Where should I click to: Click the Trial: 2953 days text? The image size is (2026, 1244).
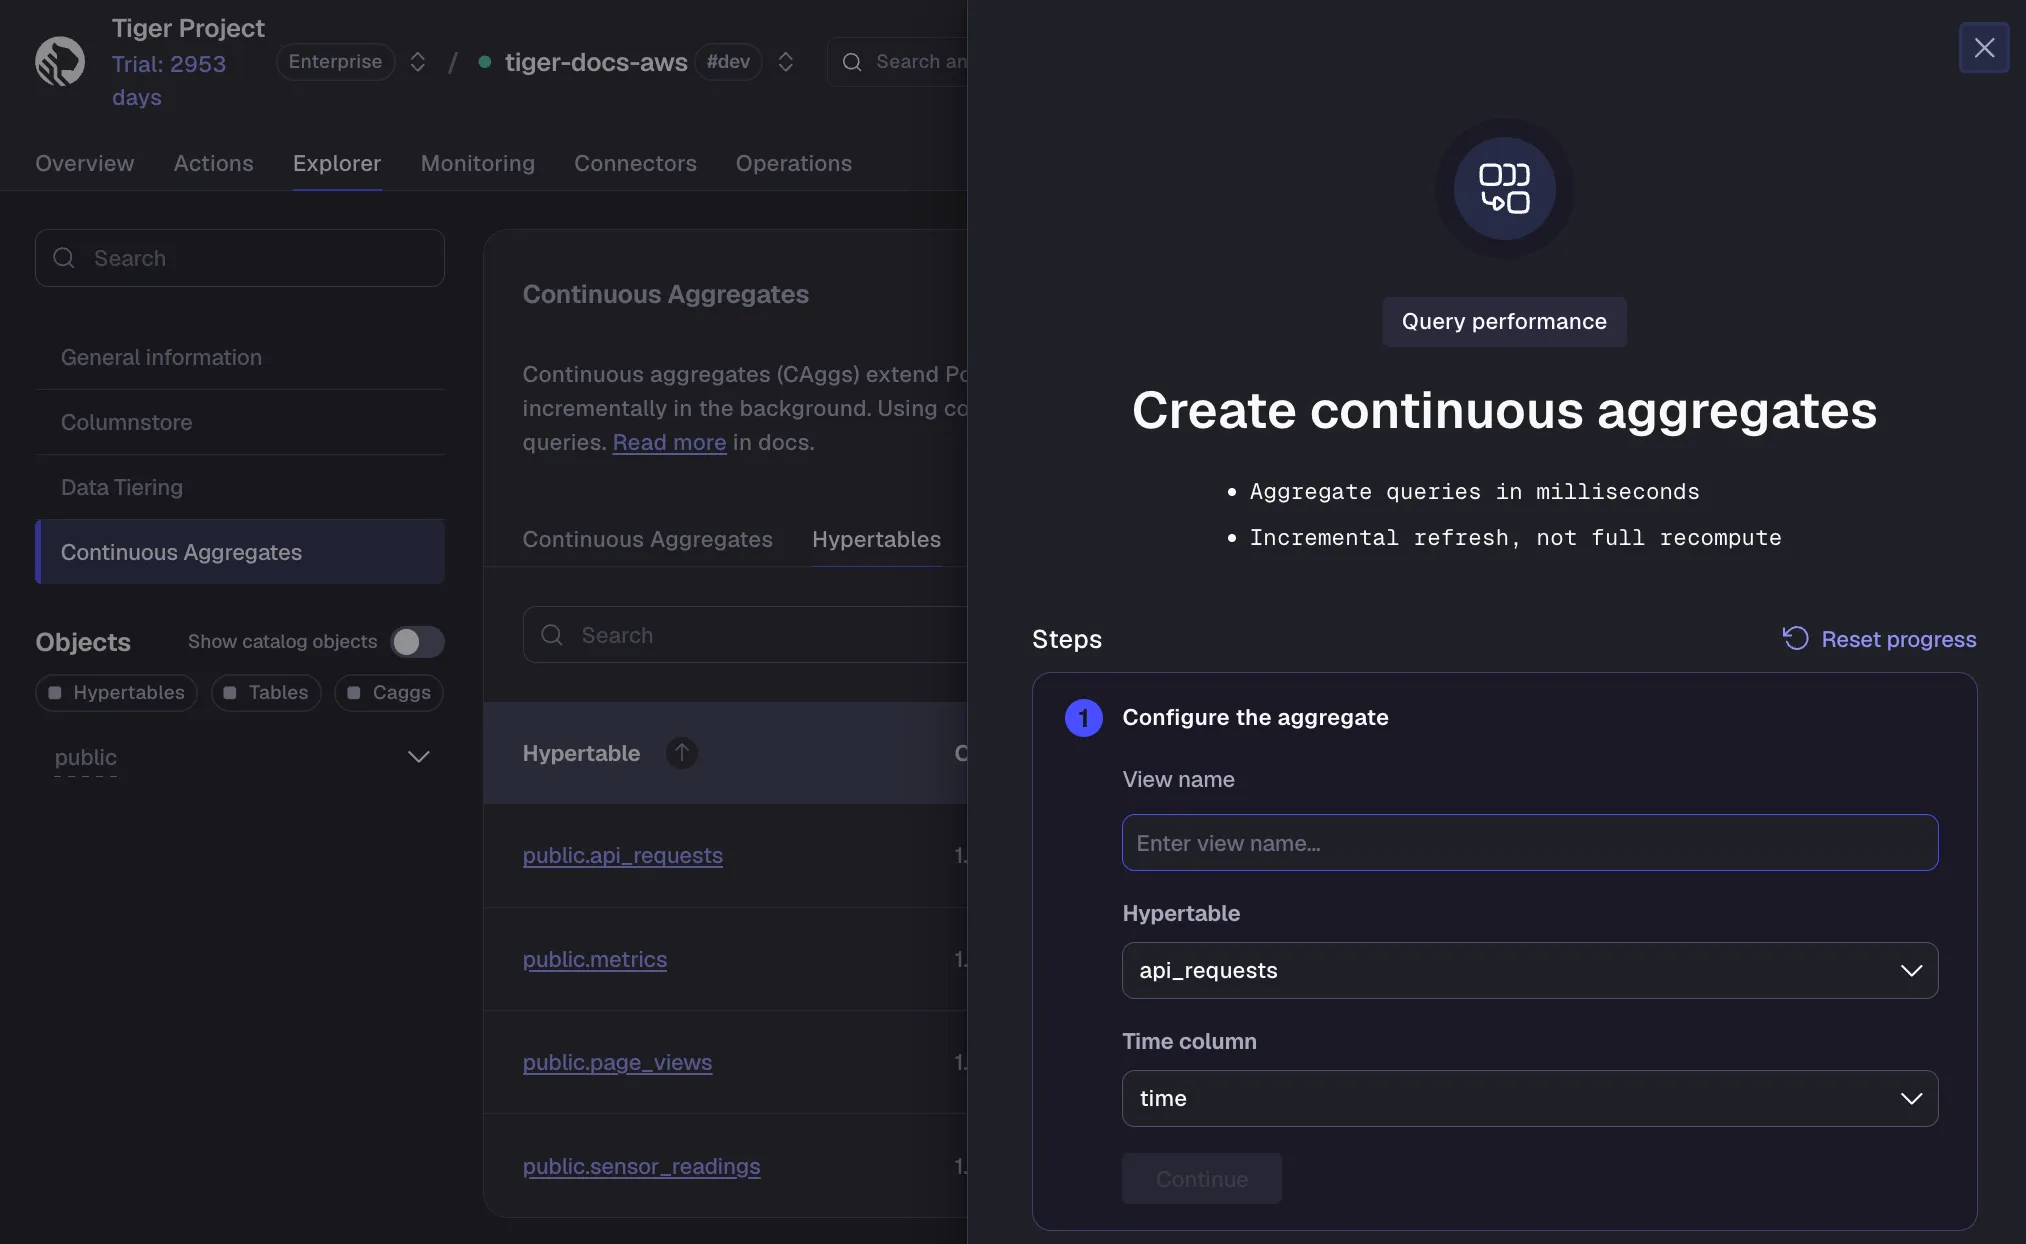[x=168, y=80]
